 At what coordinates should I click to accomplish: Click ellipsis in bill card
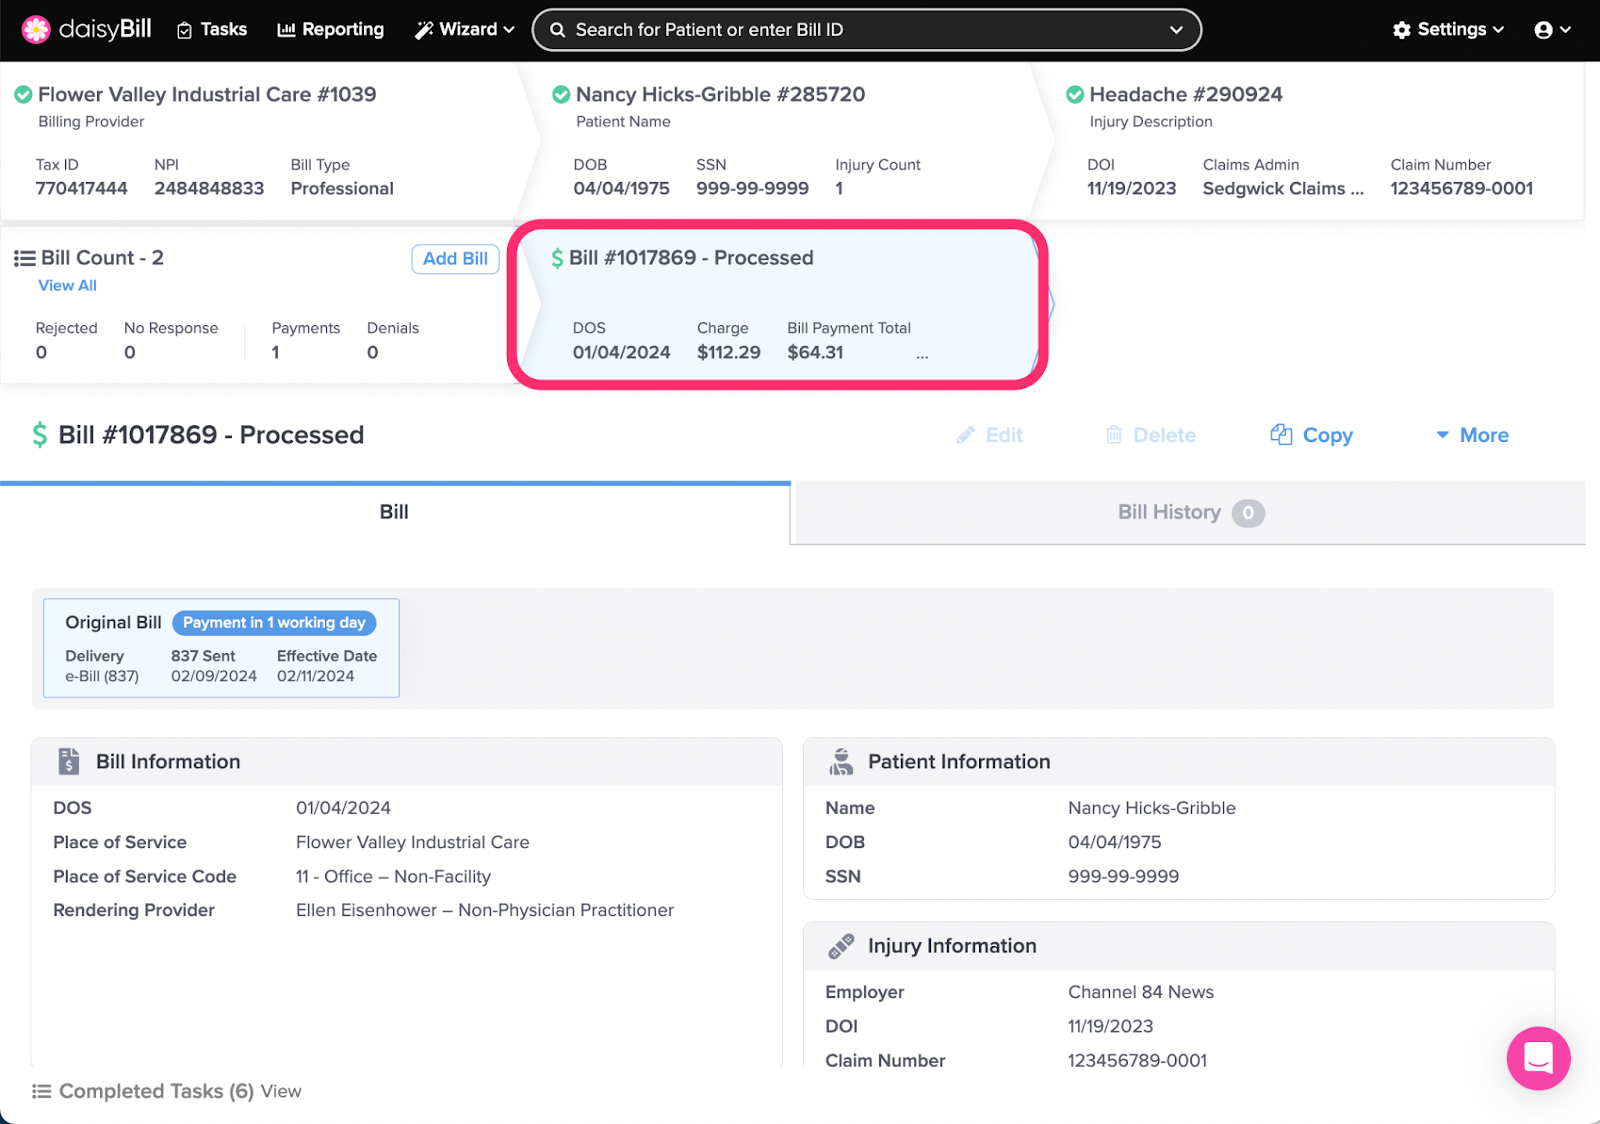(x=922, y=355)
